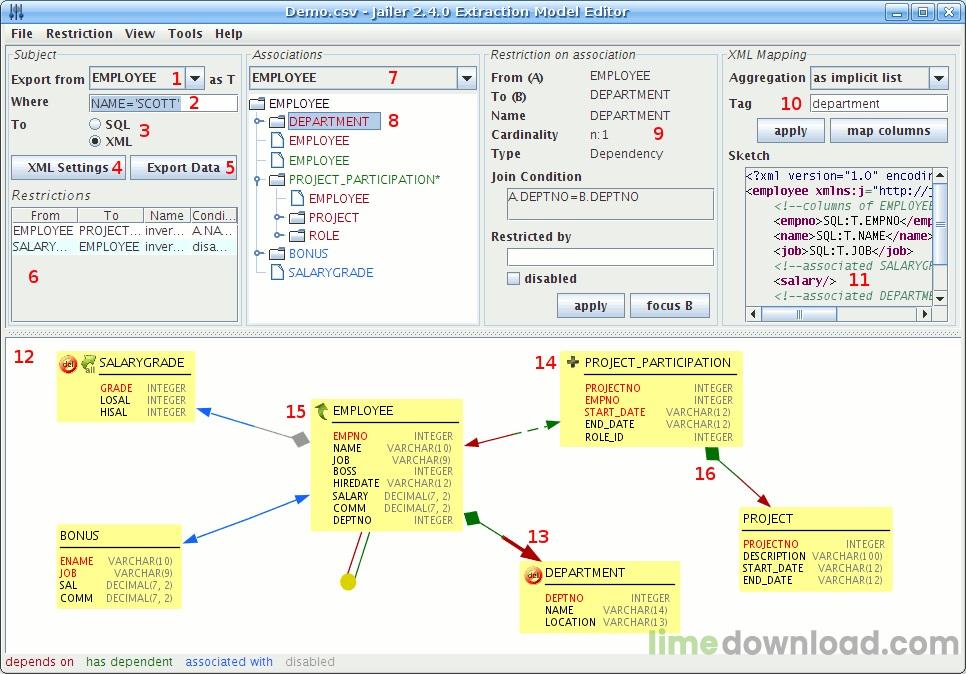The width and height of the screenshot is (966, 674).
Task: Open the View menu
Action: click(140, 33)
